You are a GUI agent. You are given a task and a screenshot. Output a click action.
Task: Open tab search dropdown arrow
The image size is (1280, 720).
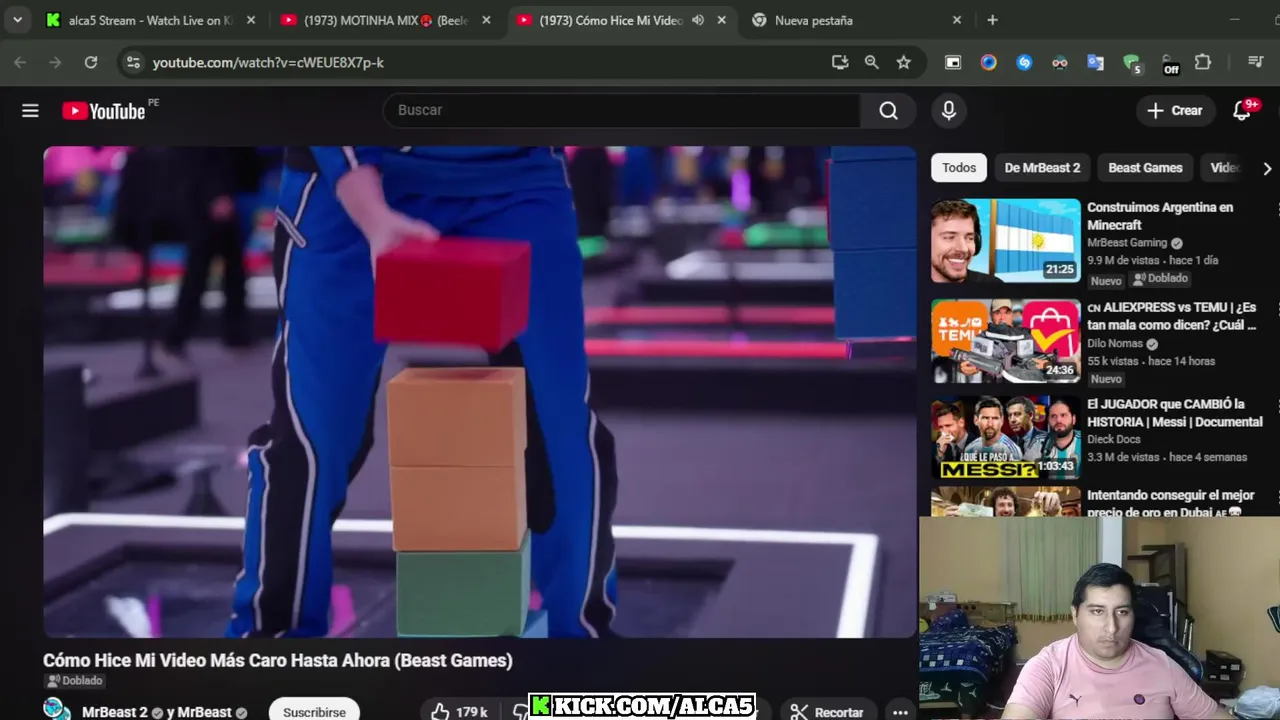[x=17, y=20]
